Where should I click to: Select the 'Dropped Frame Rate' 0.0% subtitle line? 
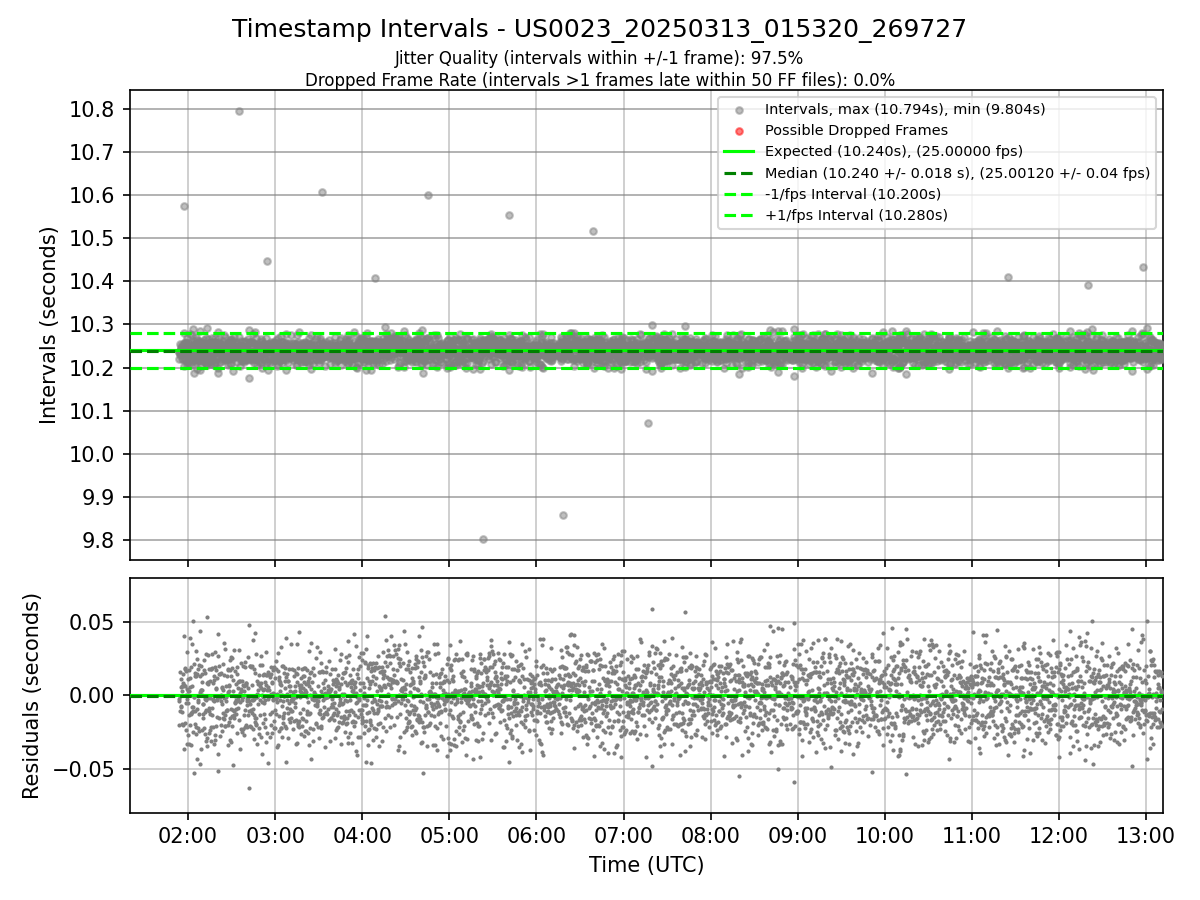(599, 79)
